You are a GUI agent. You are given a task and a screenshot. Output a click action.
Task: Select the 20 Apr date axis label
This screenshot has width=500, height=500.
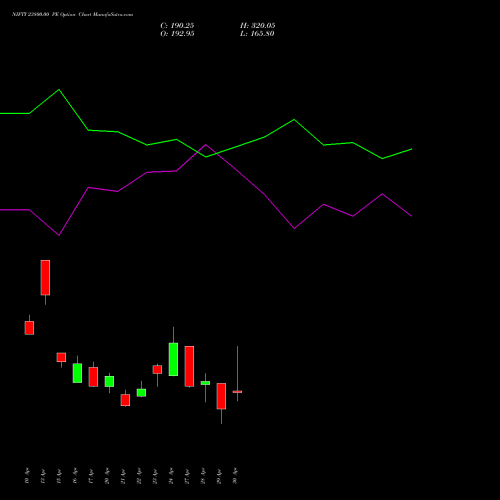click(x=107, y=476)
